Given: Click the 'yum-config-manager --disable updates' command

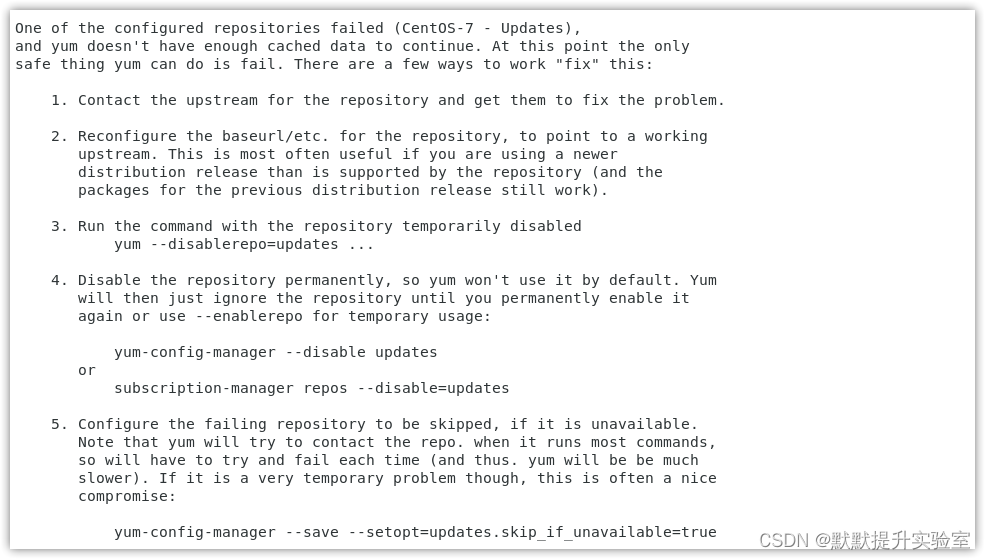Looking at the screenshot, I should click(275, 352).
